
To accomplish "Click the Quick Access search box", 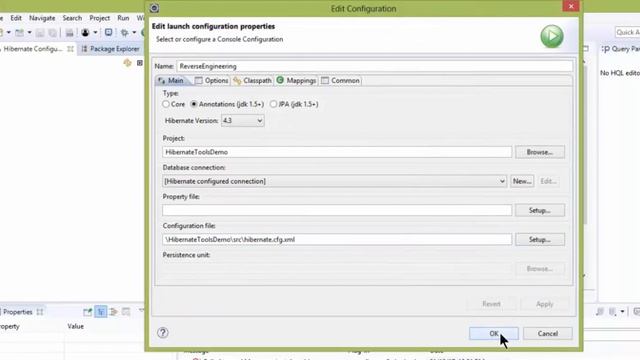I will pos(628,32).
